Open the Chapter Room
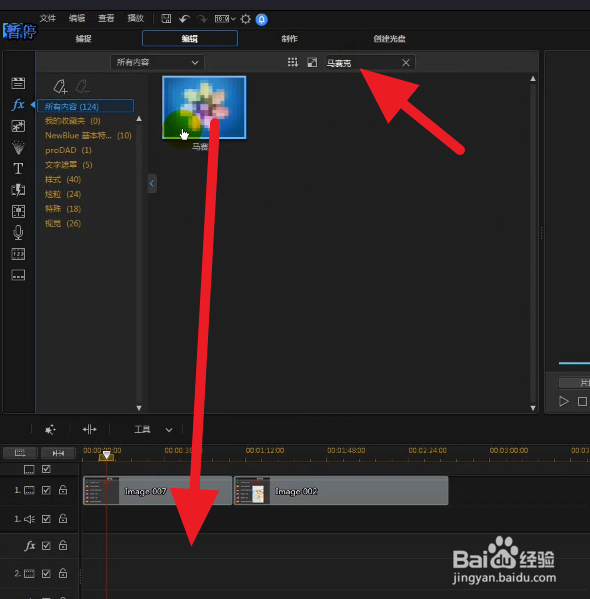This screenshot has height=599, width=590. [x=18, y=254]
